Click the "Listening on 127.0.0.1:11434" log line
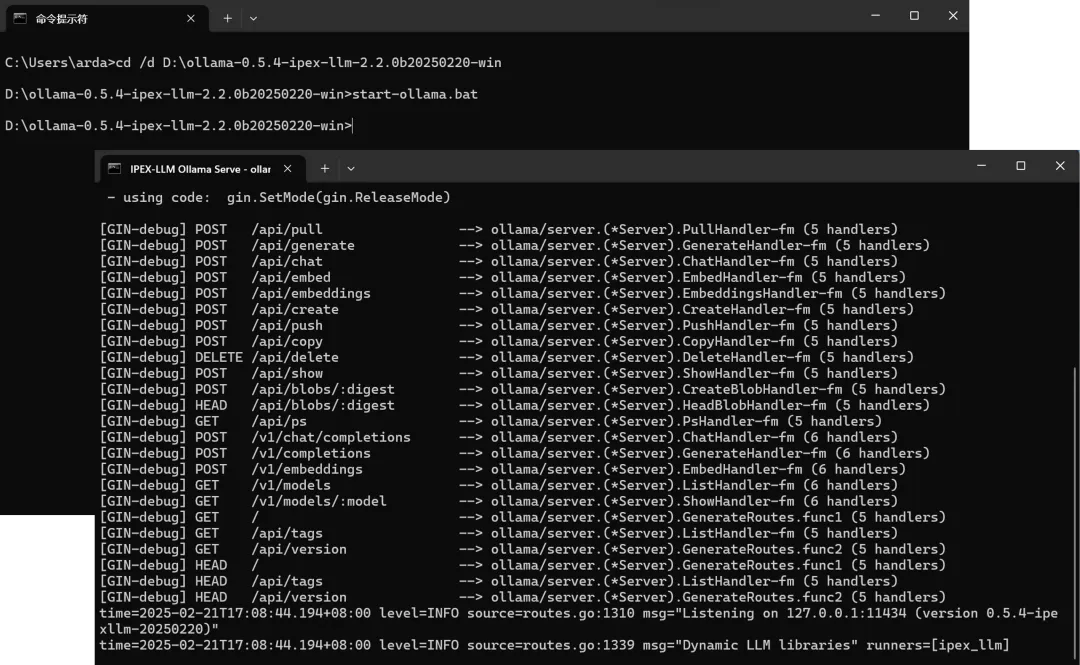The height and width of the screenshot is (665, 1080). 578,613
